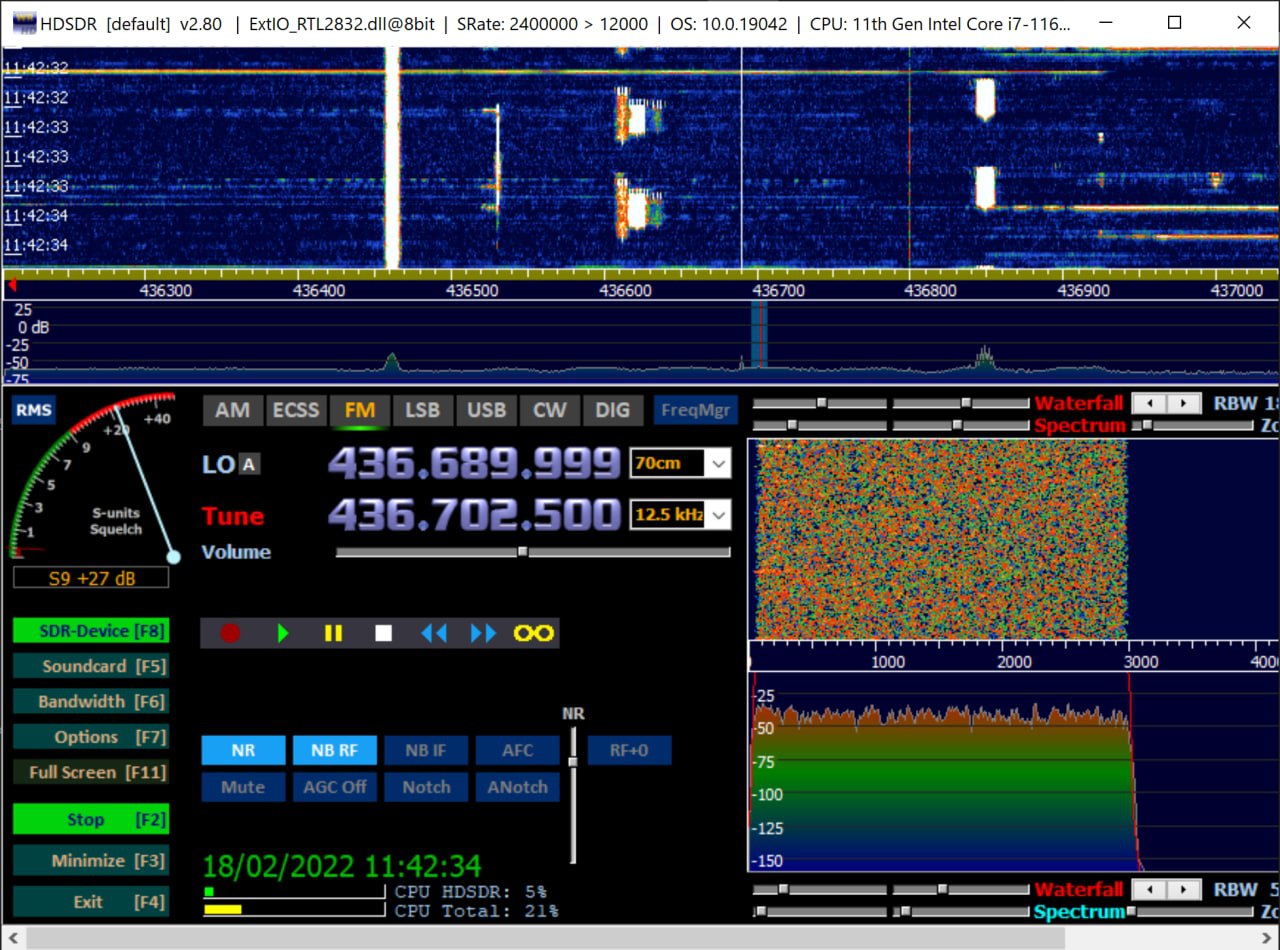Expand the 12.5 kHz step dropdown

[718, 516]
